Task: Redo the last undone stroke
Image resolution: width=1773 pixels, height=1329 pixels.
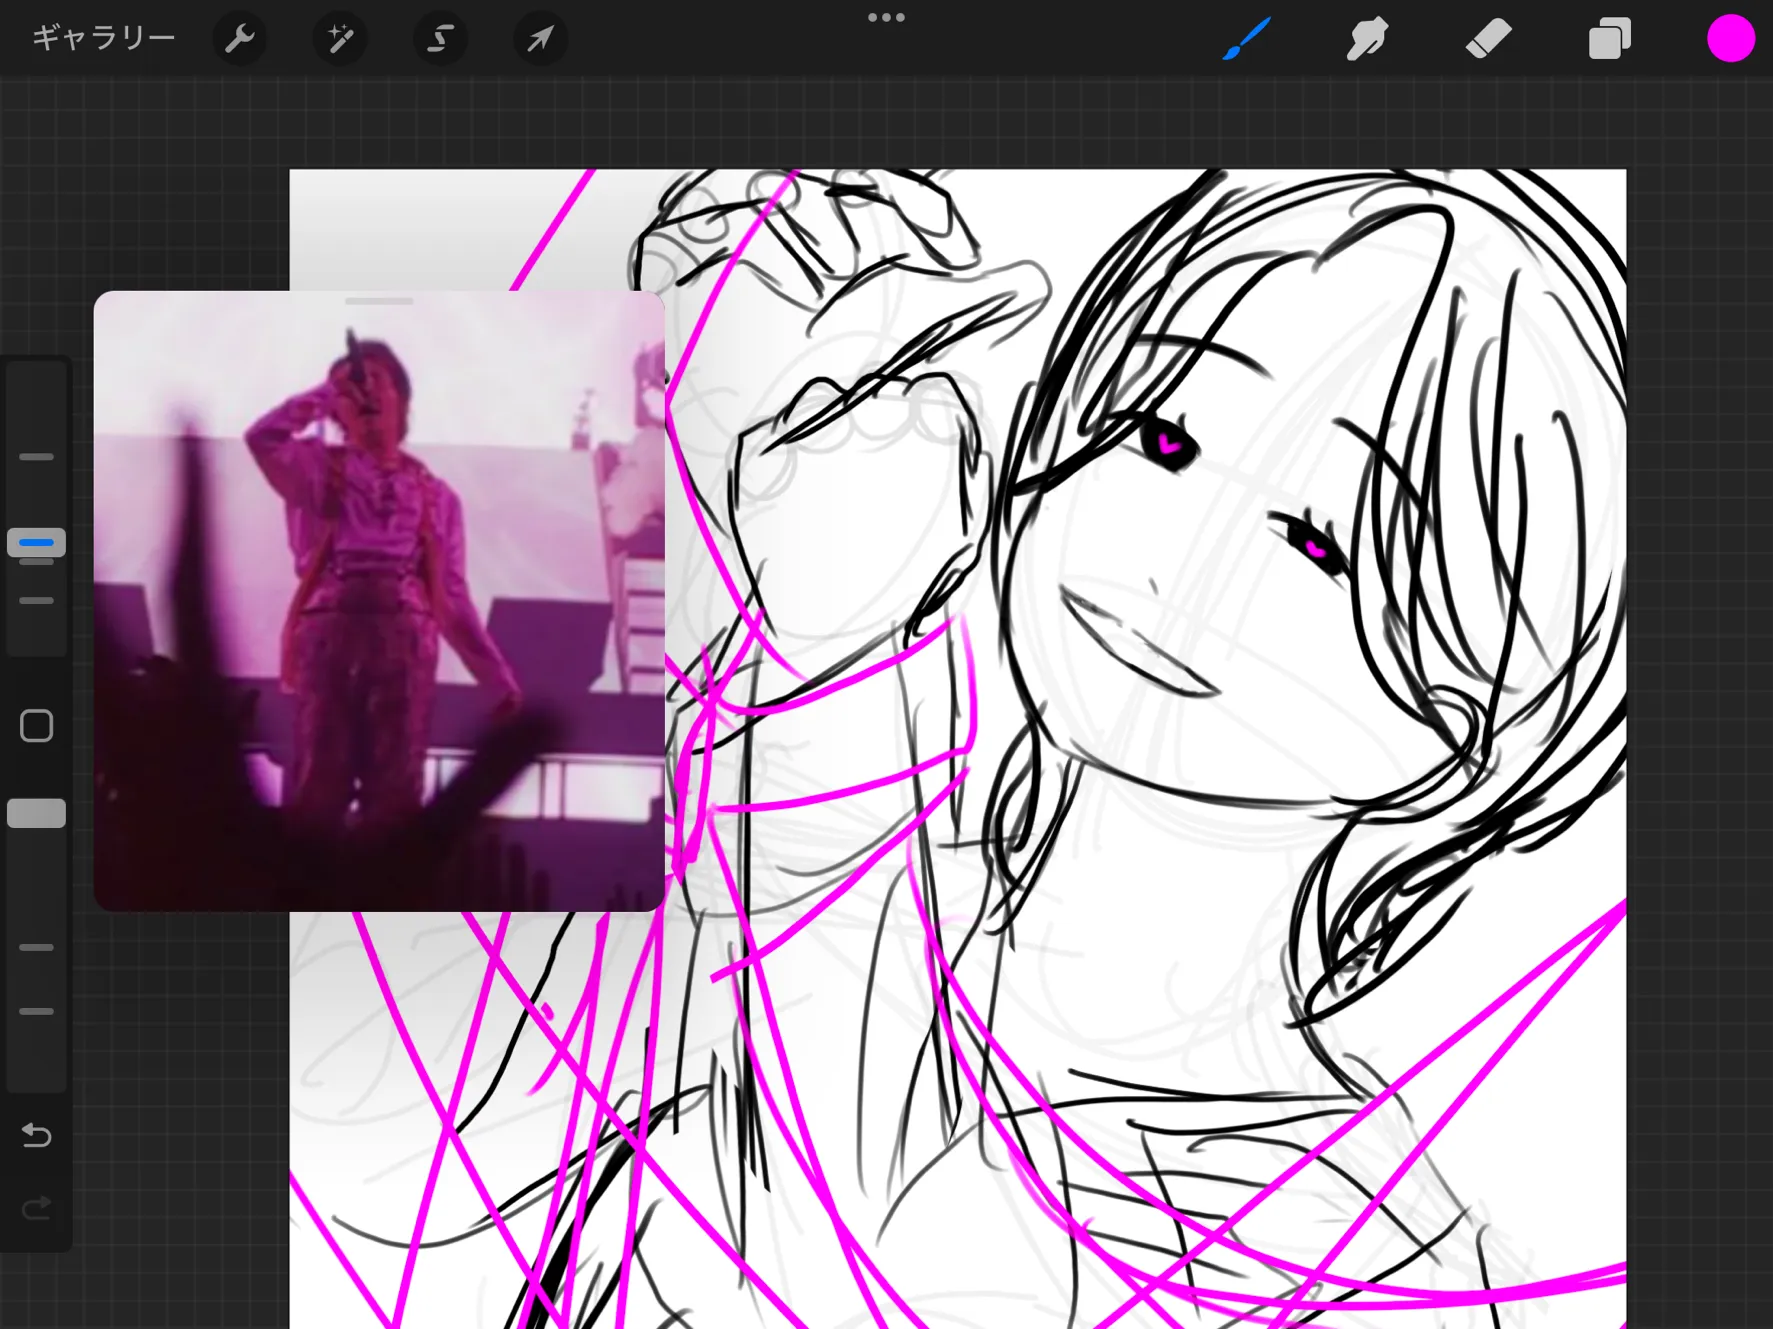Action: click(x=36, y=1209)
